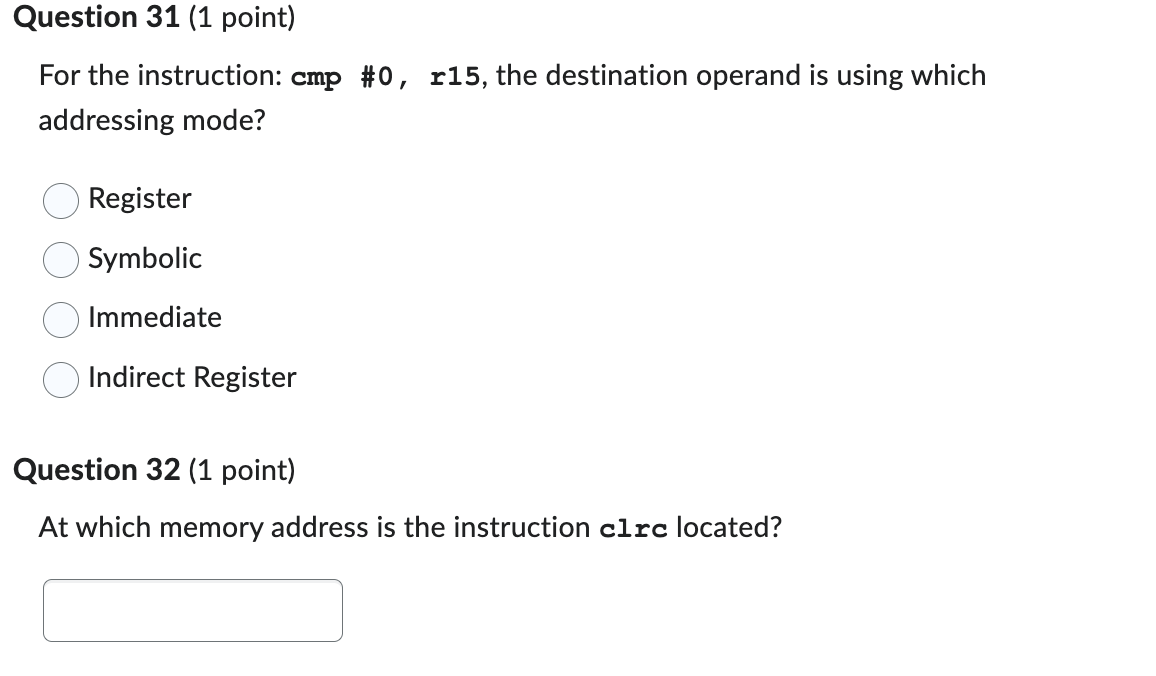
Task: Click the answer input field for Question 32
Action: 192,609
